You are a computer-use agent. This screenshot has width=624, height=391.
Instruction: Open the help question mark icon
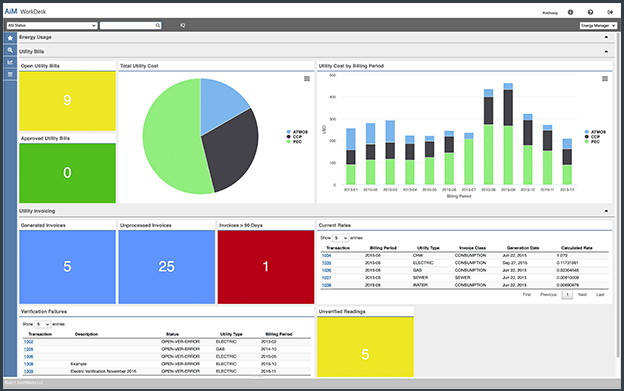tap(590, 12)
